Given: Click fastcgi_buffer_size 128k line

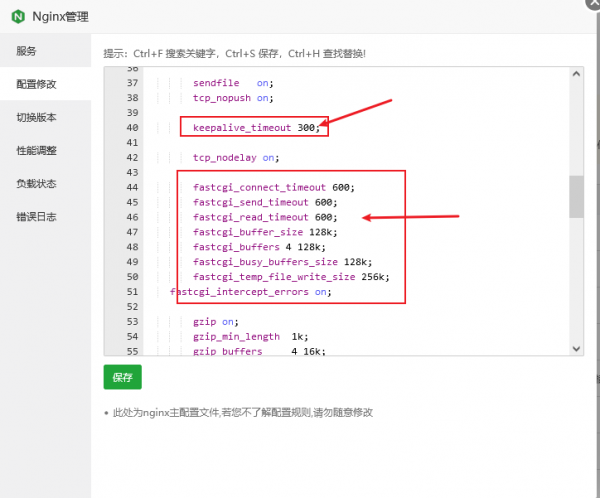Looking at the screenshot, I should (265, 232).
